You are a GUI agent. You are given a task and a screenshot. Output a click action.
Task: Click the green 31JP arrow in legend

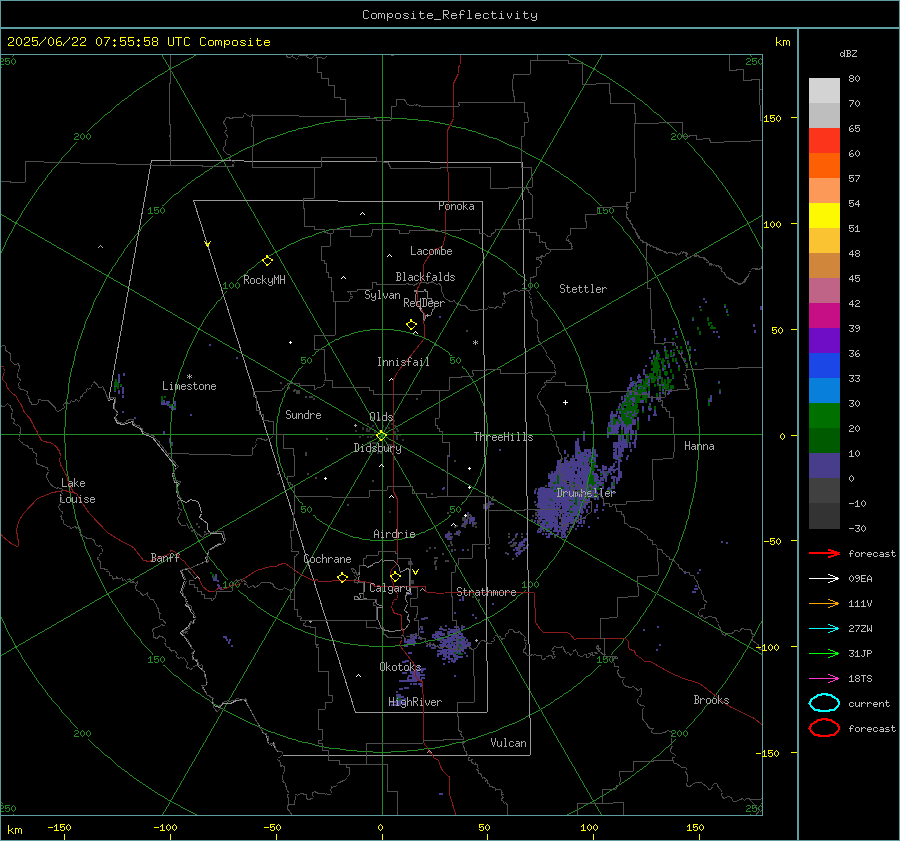click(824, 653)
